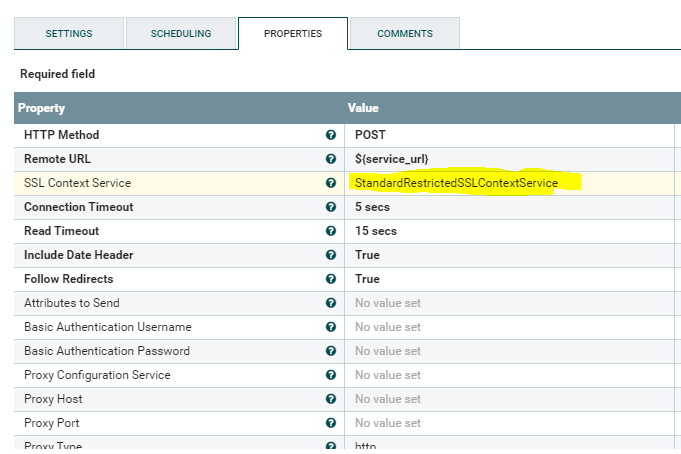Click help icon for SSL Context Service

330,183
